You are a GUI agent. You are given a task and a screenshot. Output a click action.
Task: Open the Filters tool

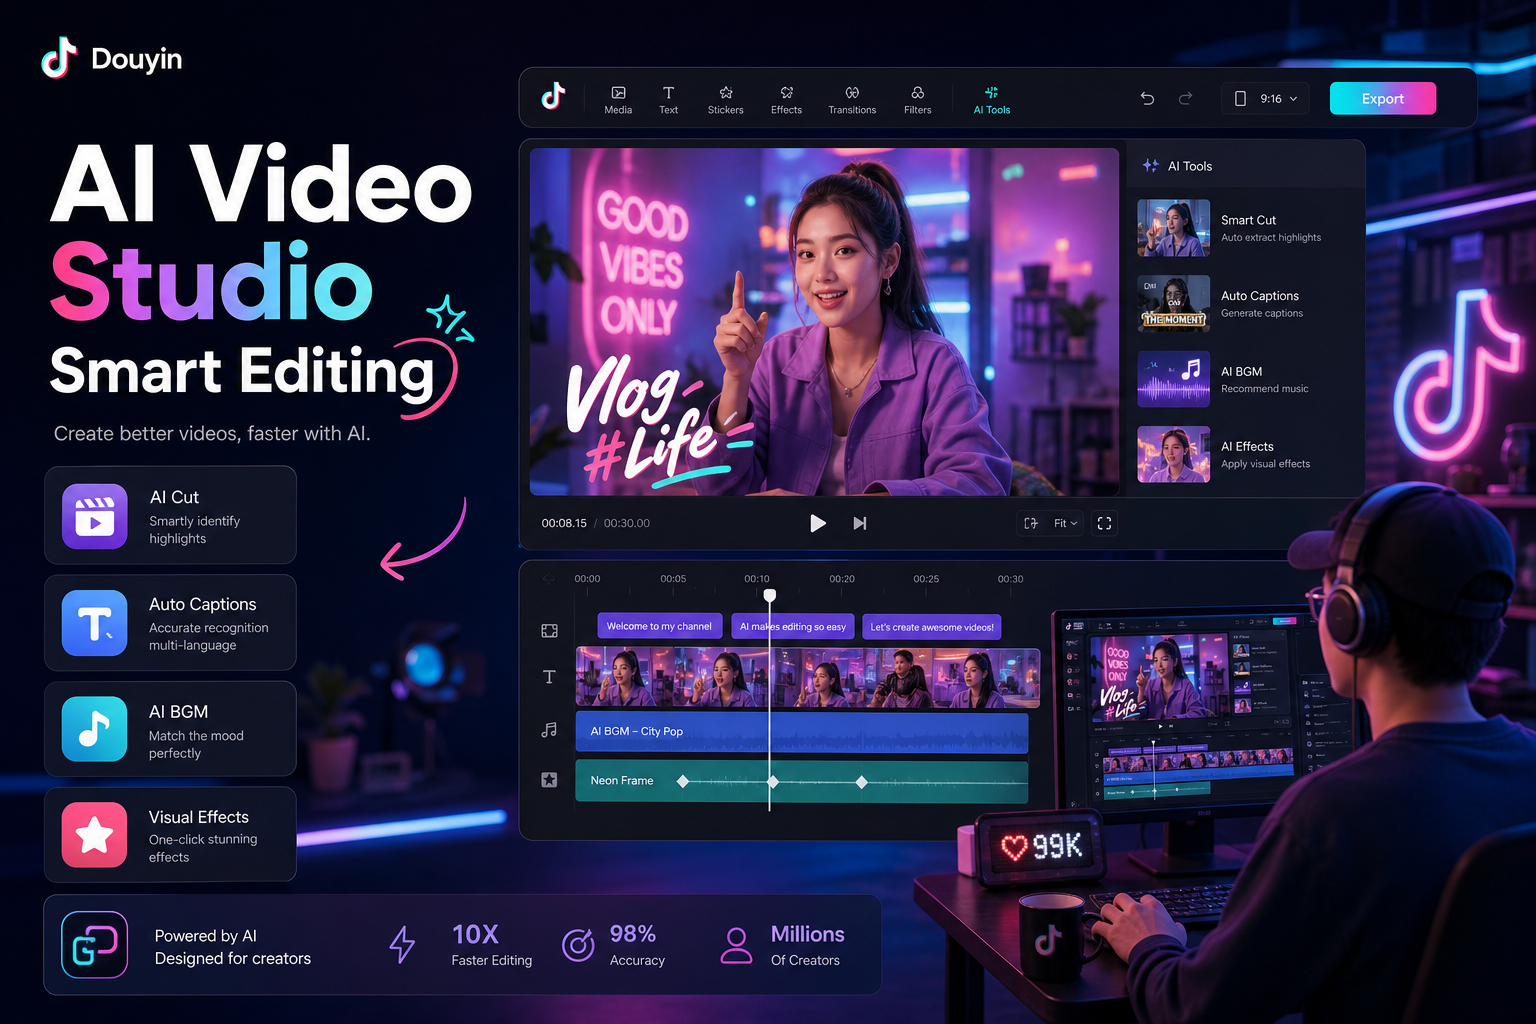click(917, 100)
